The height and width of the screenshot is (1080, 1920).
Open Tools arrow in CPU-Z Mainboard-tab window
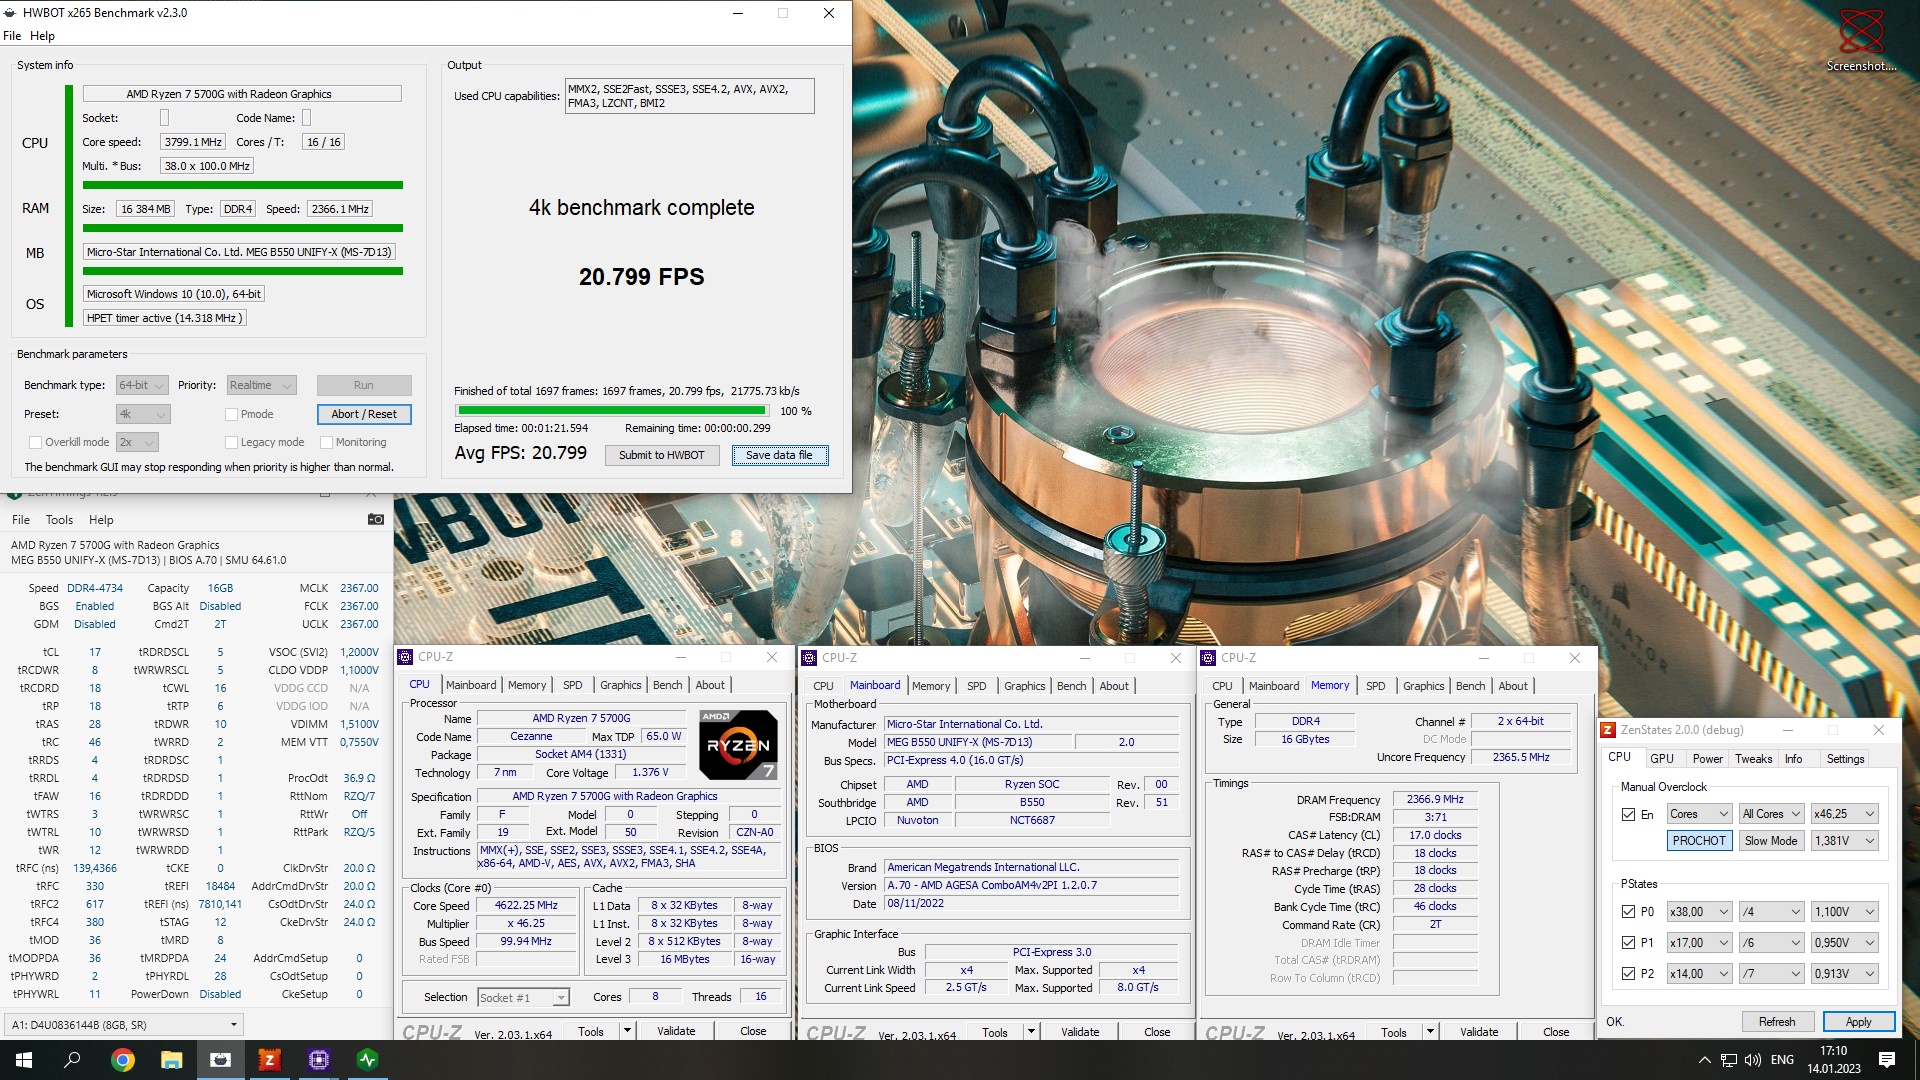[1031, 1032]
